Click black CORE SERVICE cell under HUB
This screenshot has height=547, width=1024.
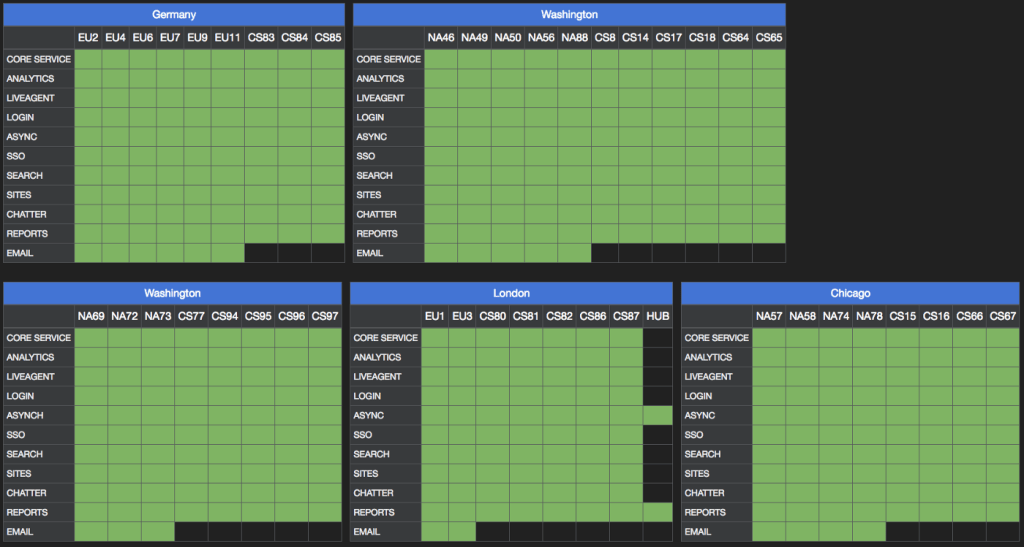tap(658, 337)
